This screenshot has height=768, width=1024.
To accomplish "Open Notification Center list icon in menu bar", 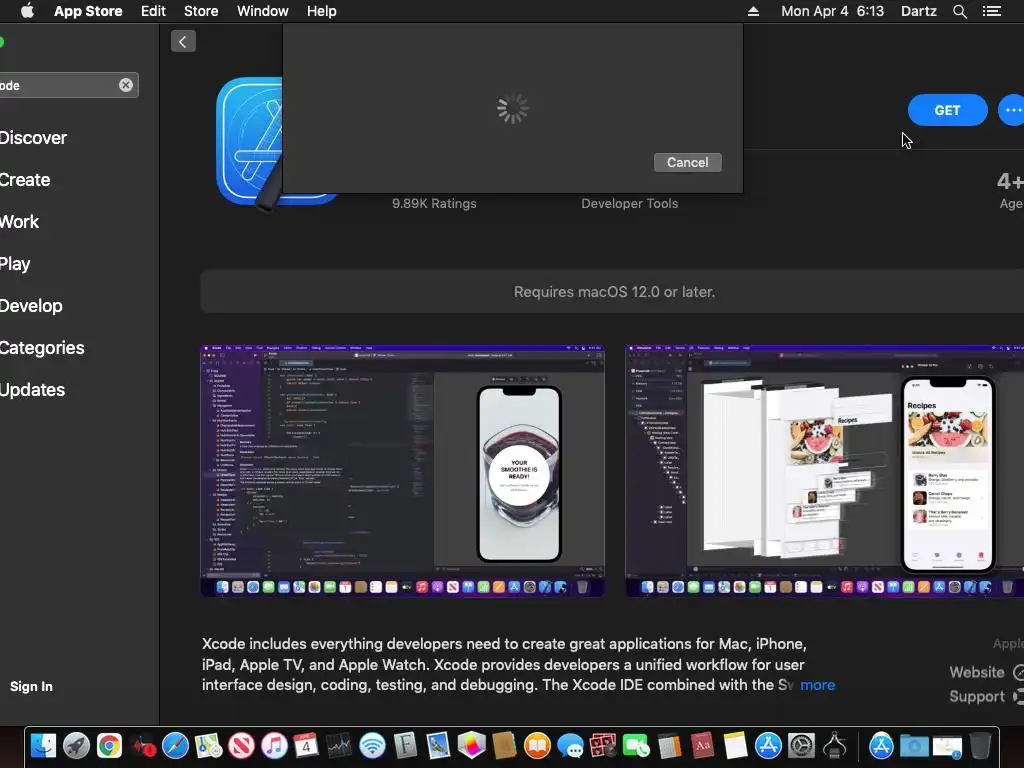I will (x=991, y=11).
